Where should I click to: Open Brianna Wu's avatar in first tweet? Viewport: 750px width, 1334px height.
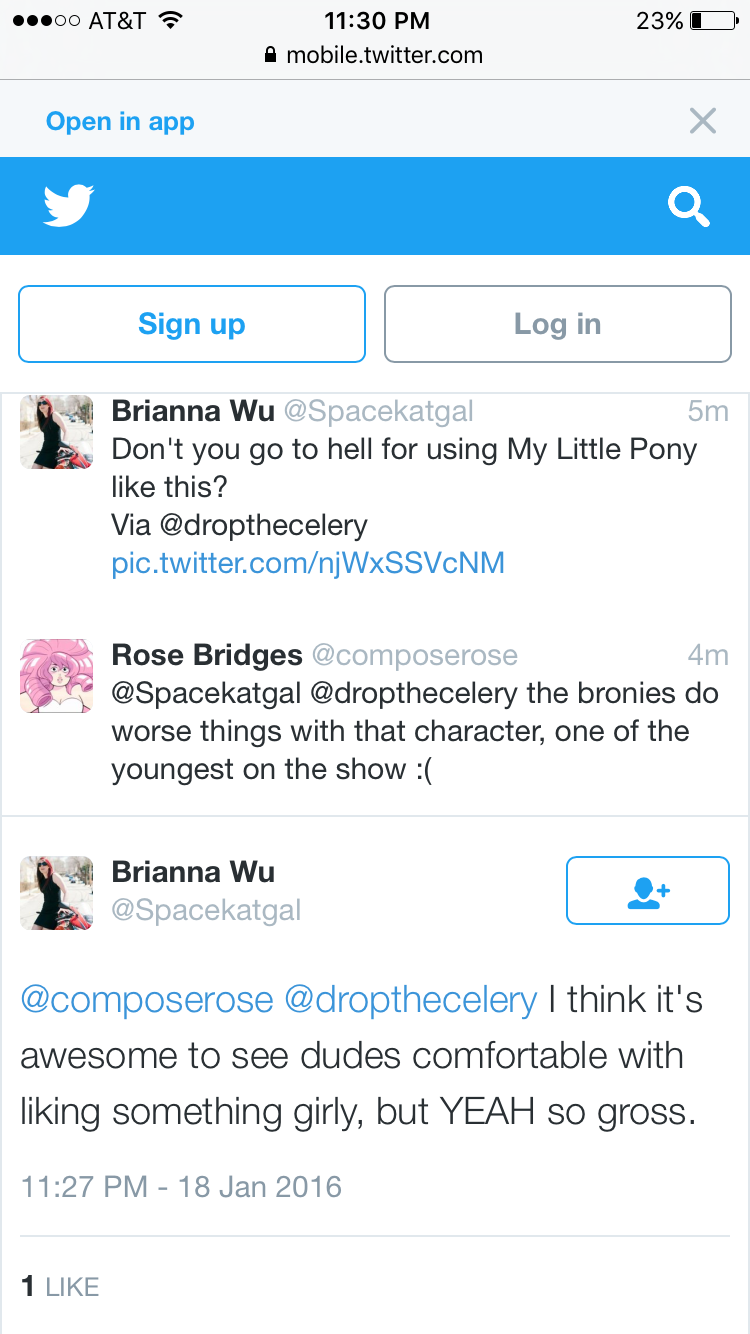point(56,432)
